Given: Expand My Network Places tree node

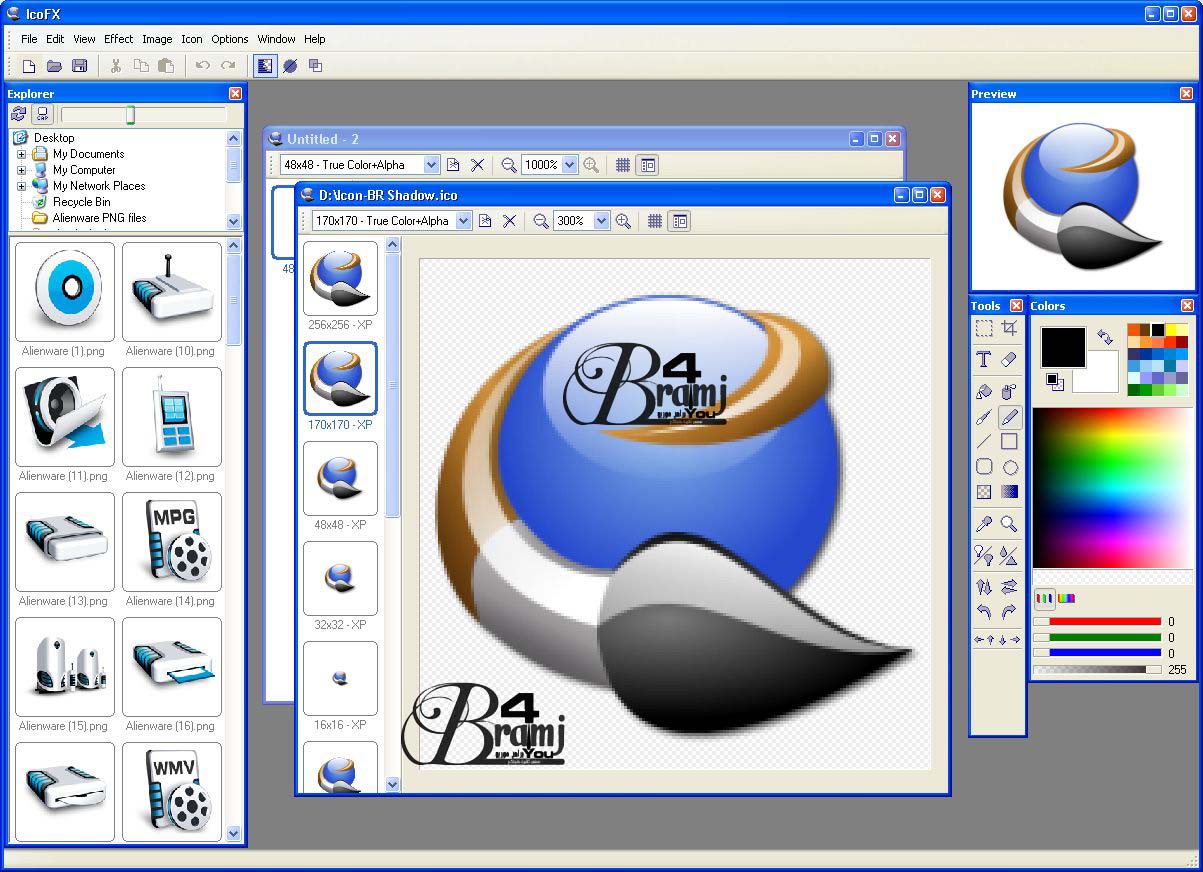Looking at the screenshot, I should [21, 186].
